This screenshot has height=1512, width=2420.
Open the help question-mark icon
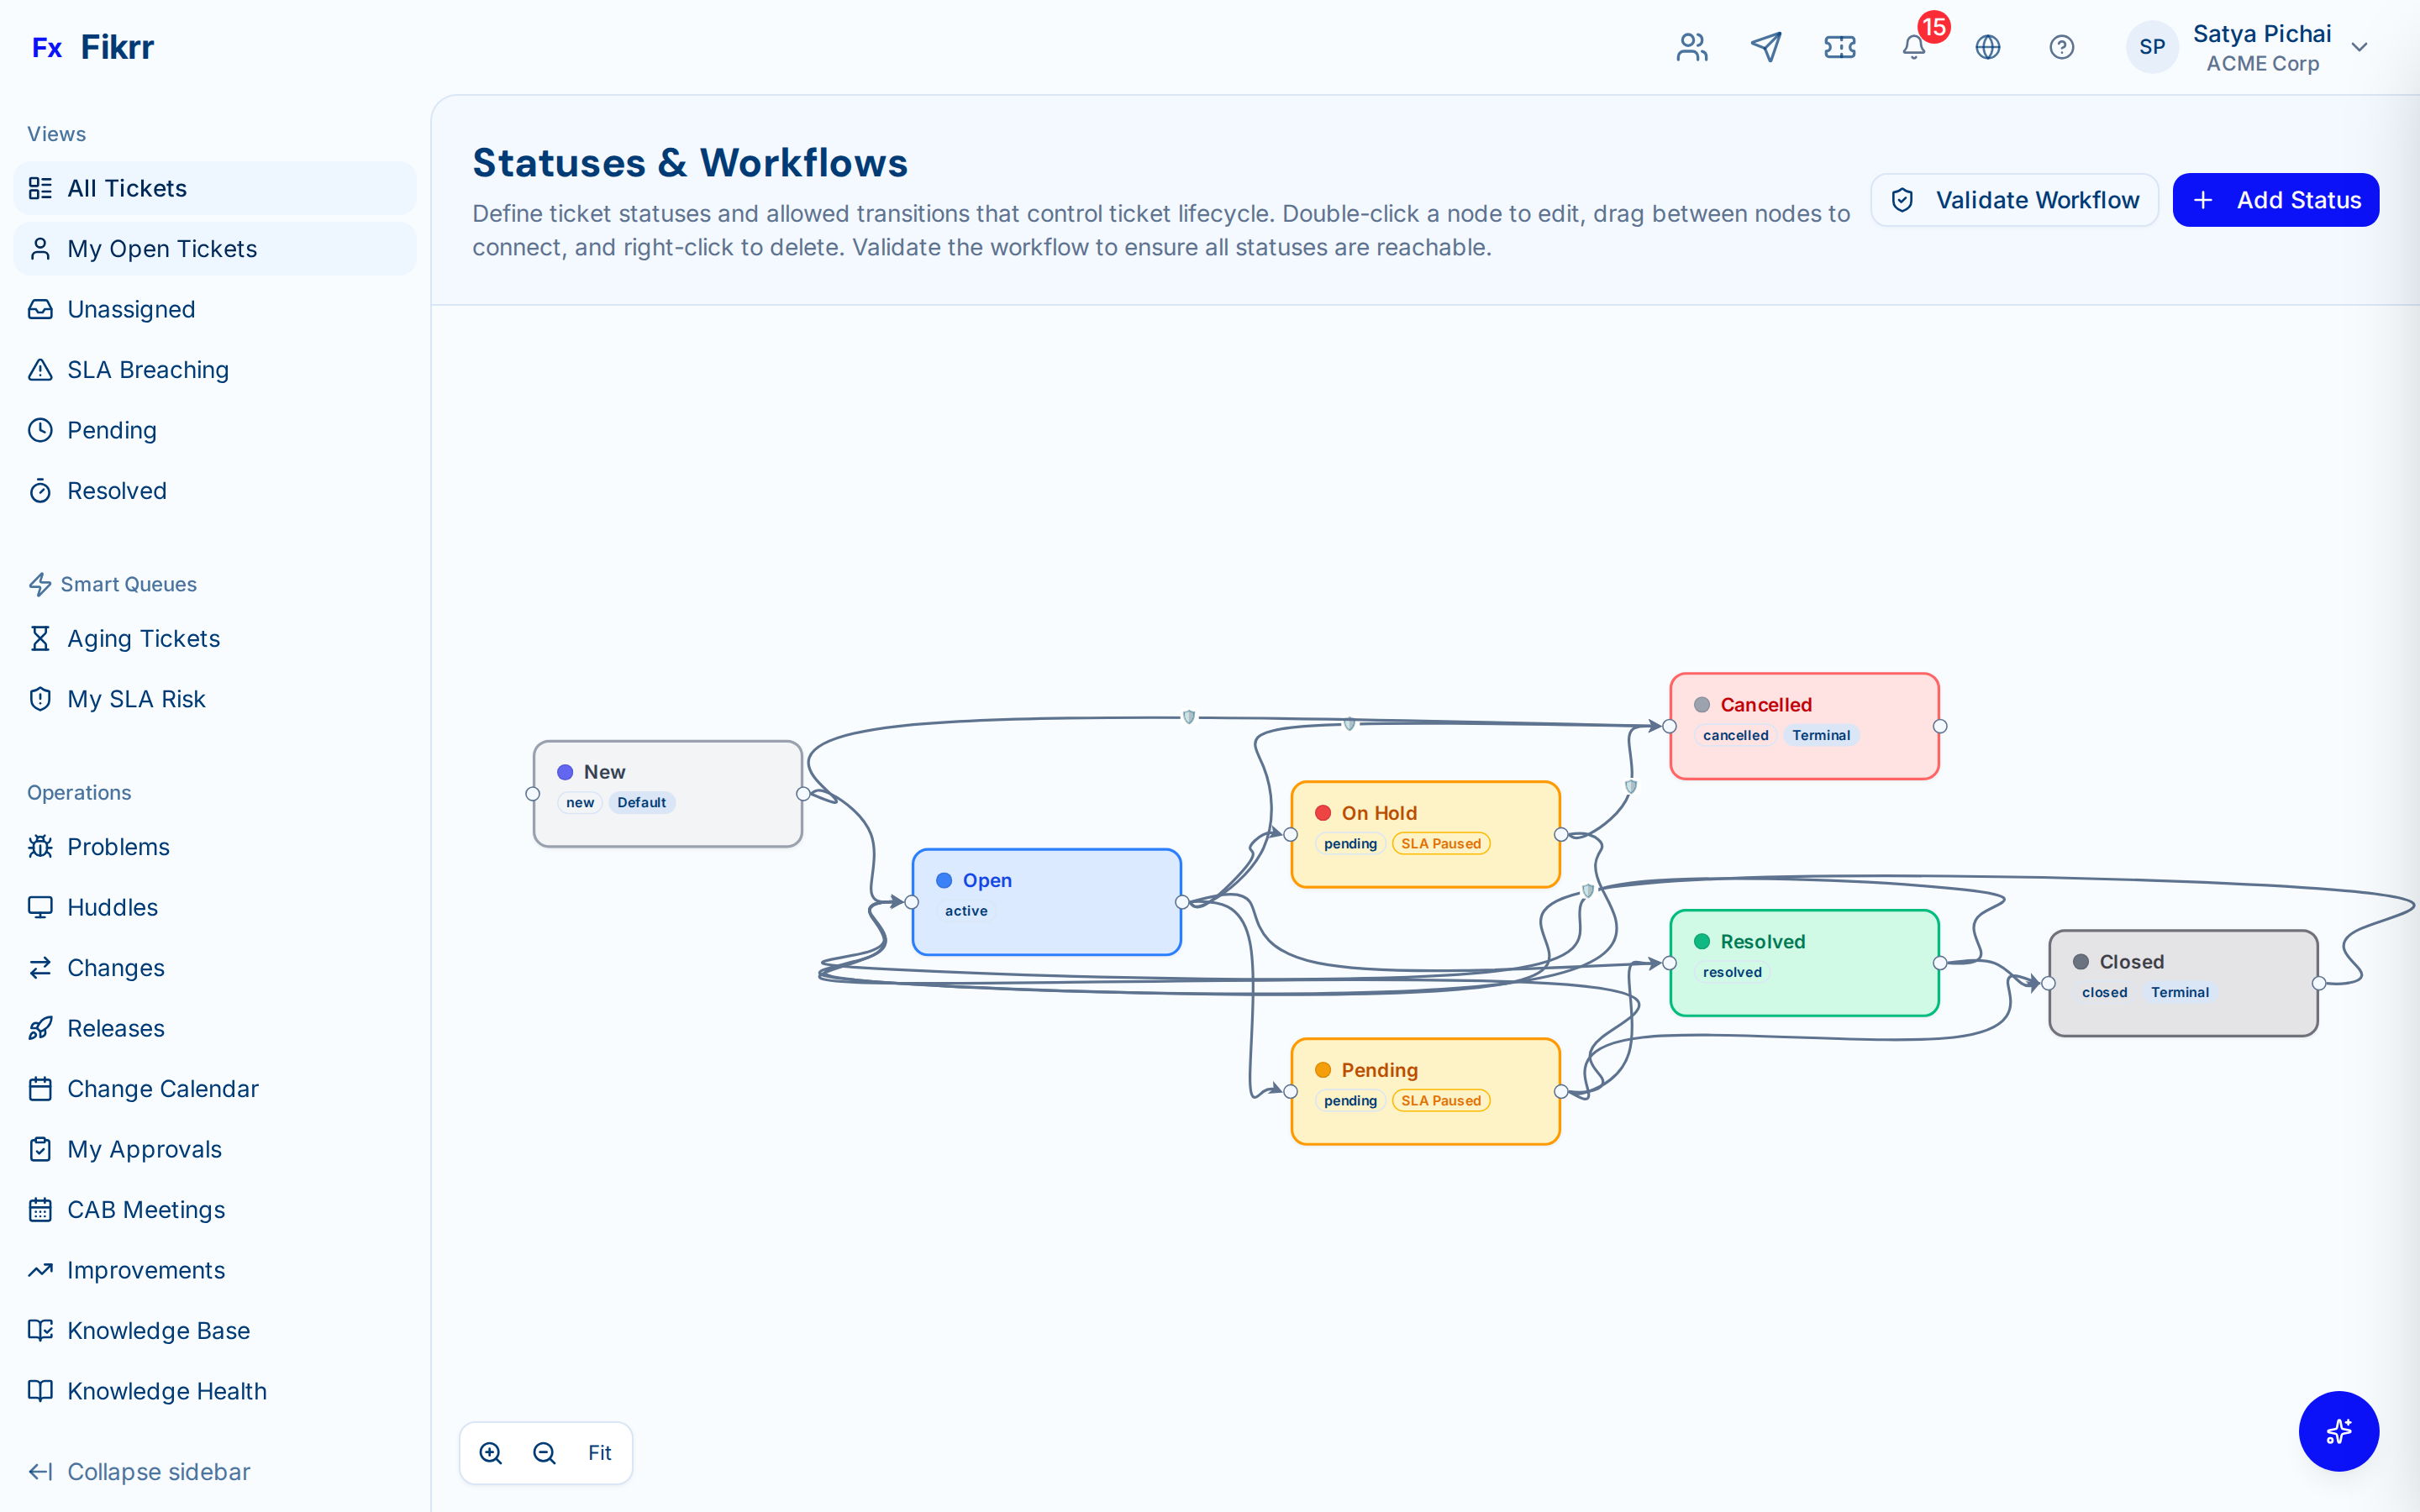(2062, 47)
